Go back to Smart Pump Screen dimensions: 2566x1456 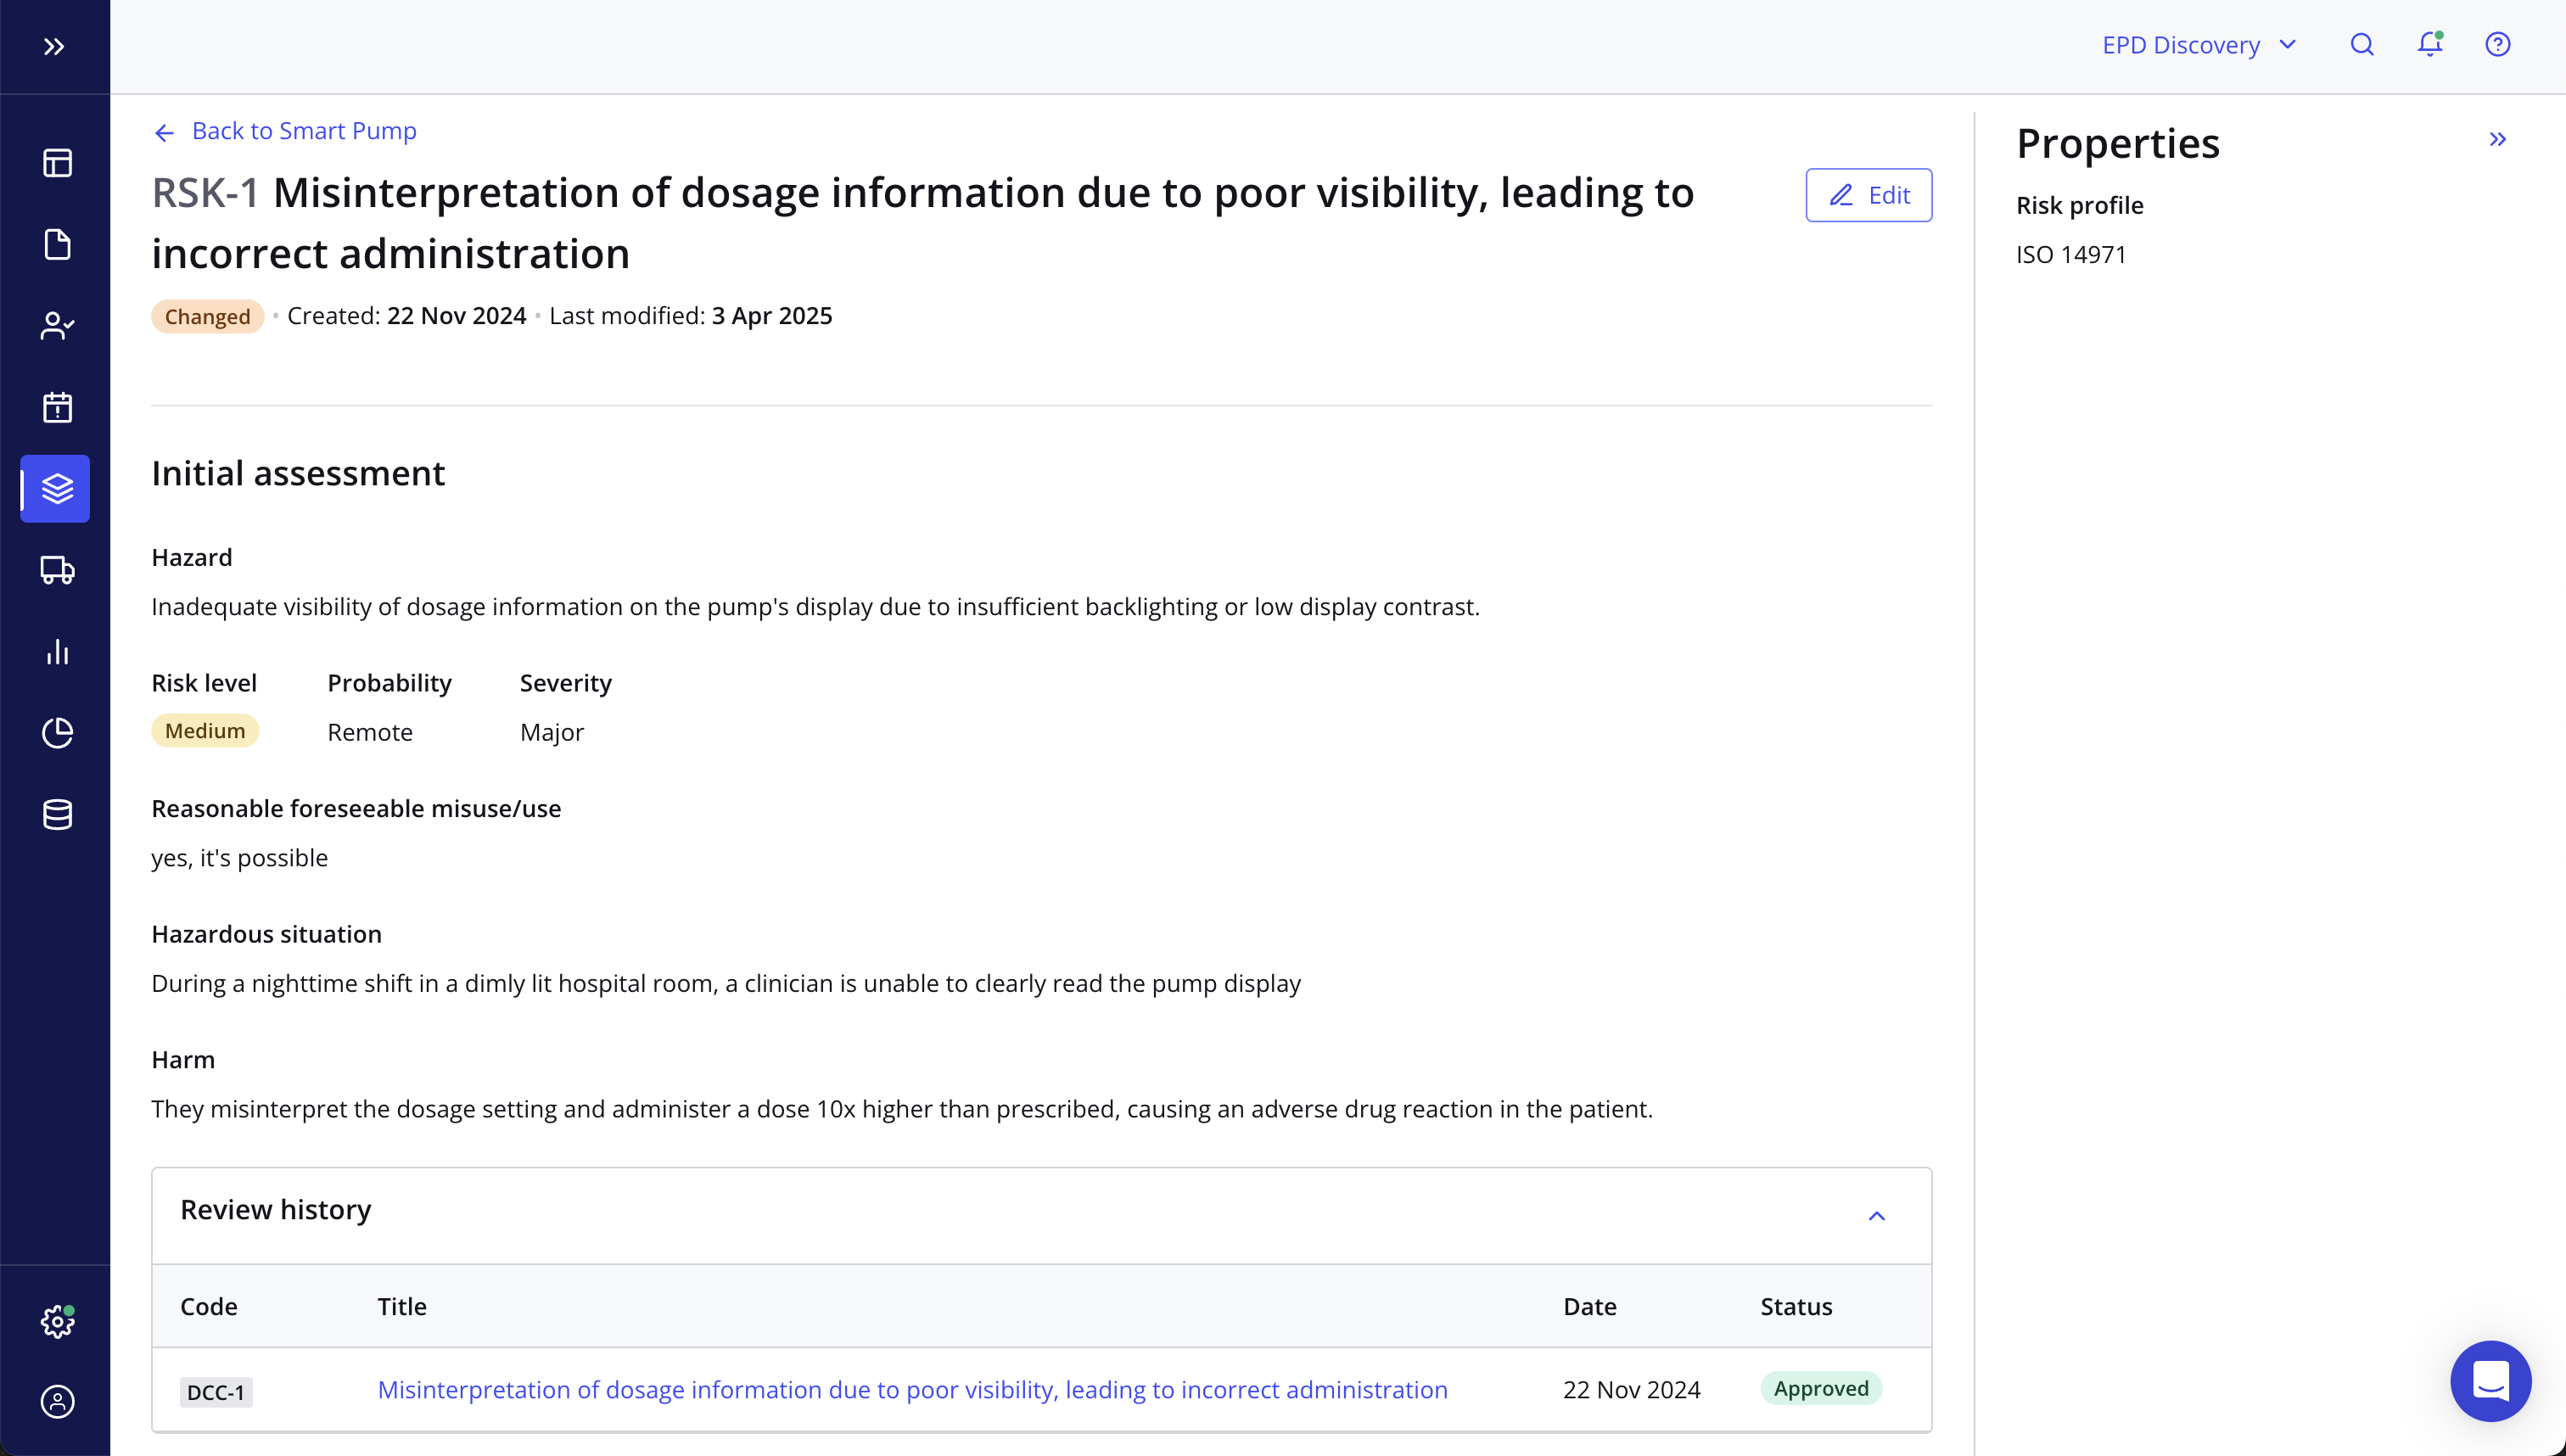pyautogui.click(x=285, y=131)
